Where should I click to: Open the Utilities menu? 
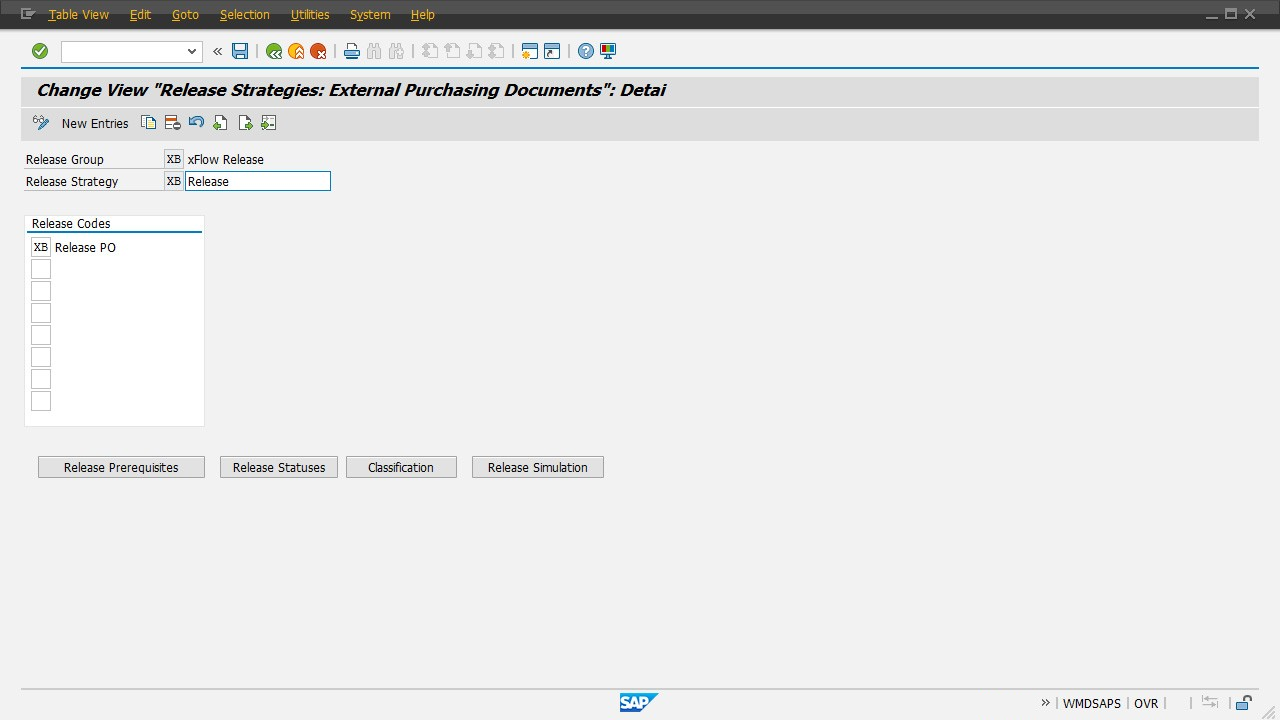[310, 15]
